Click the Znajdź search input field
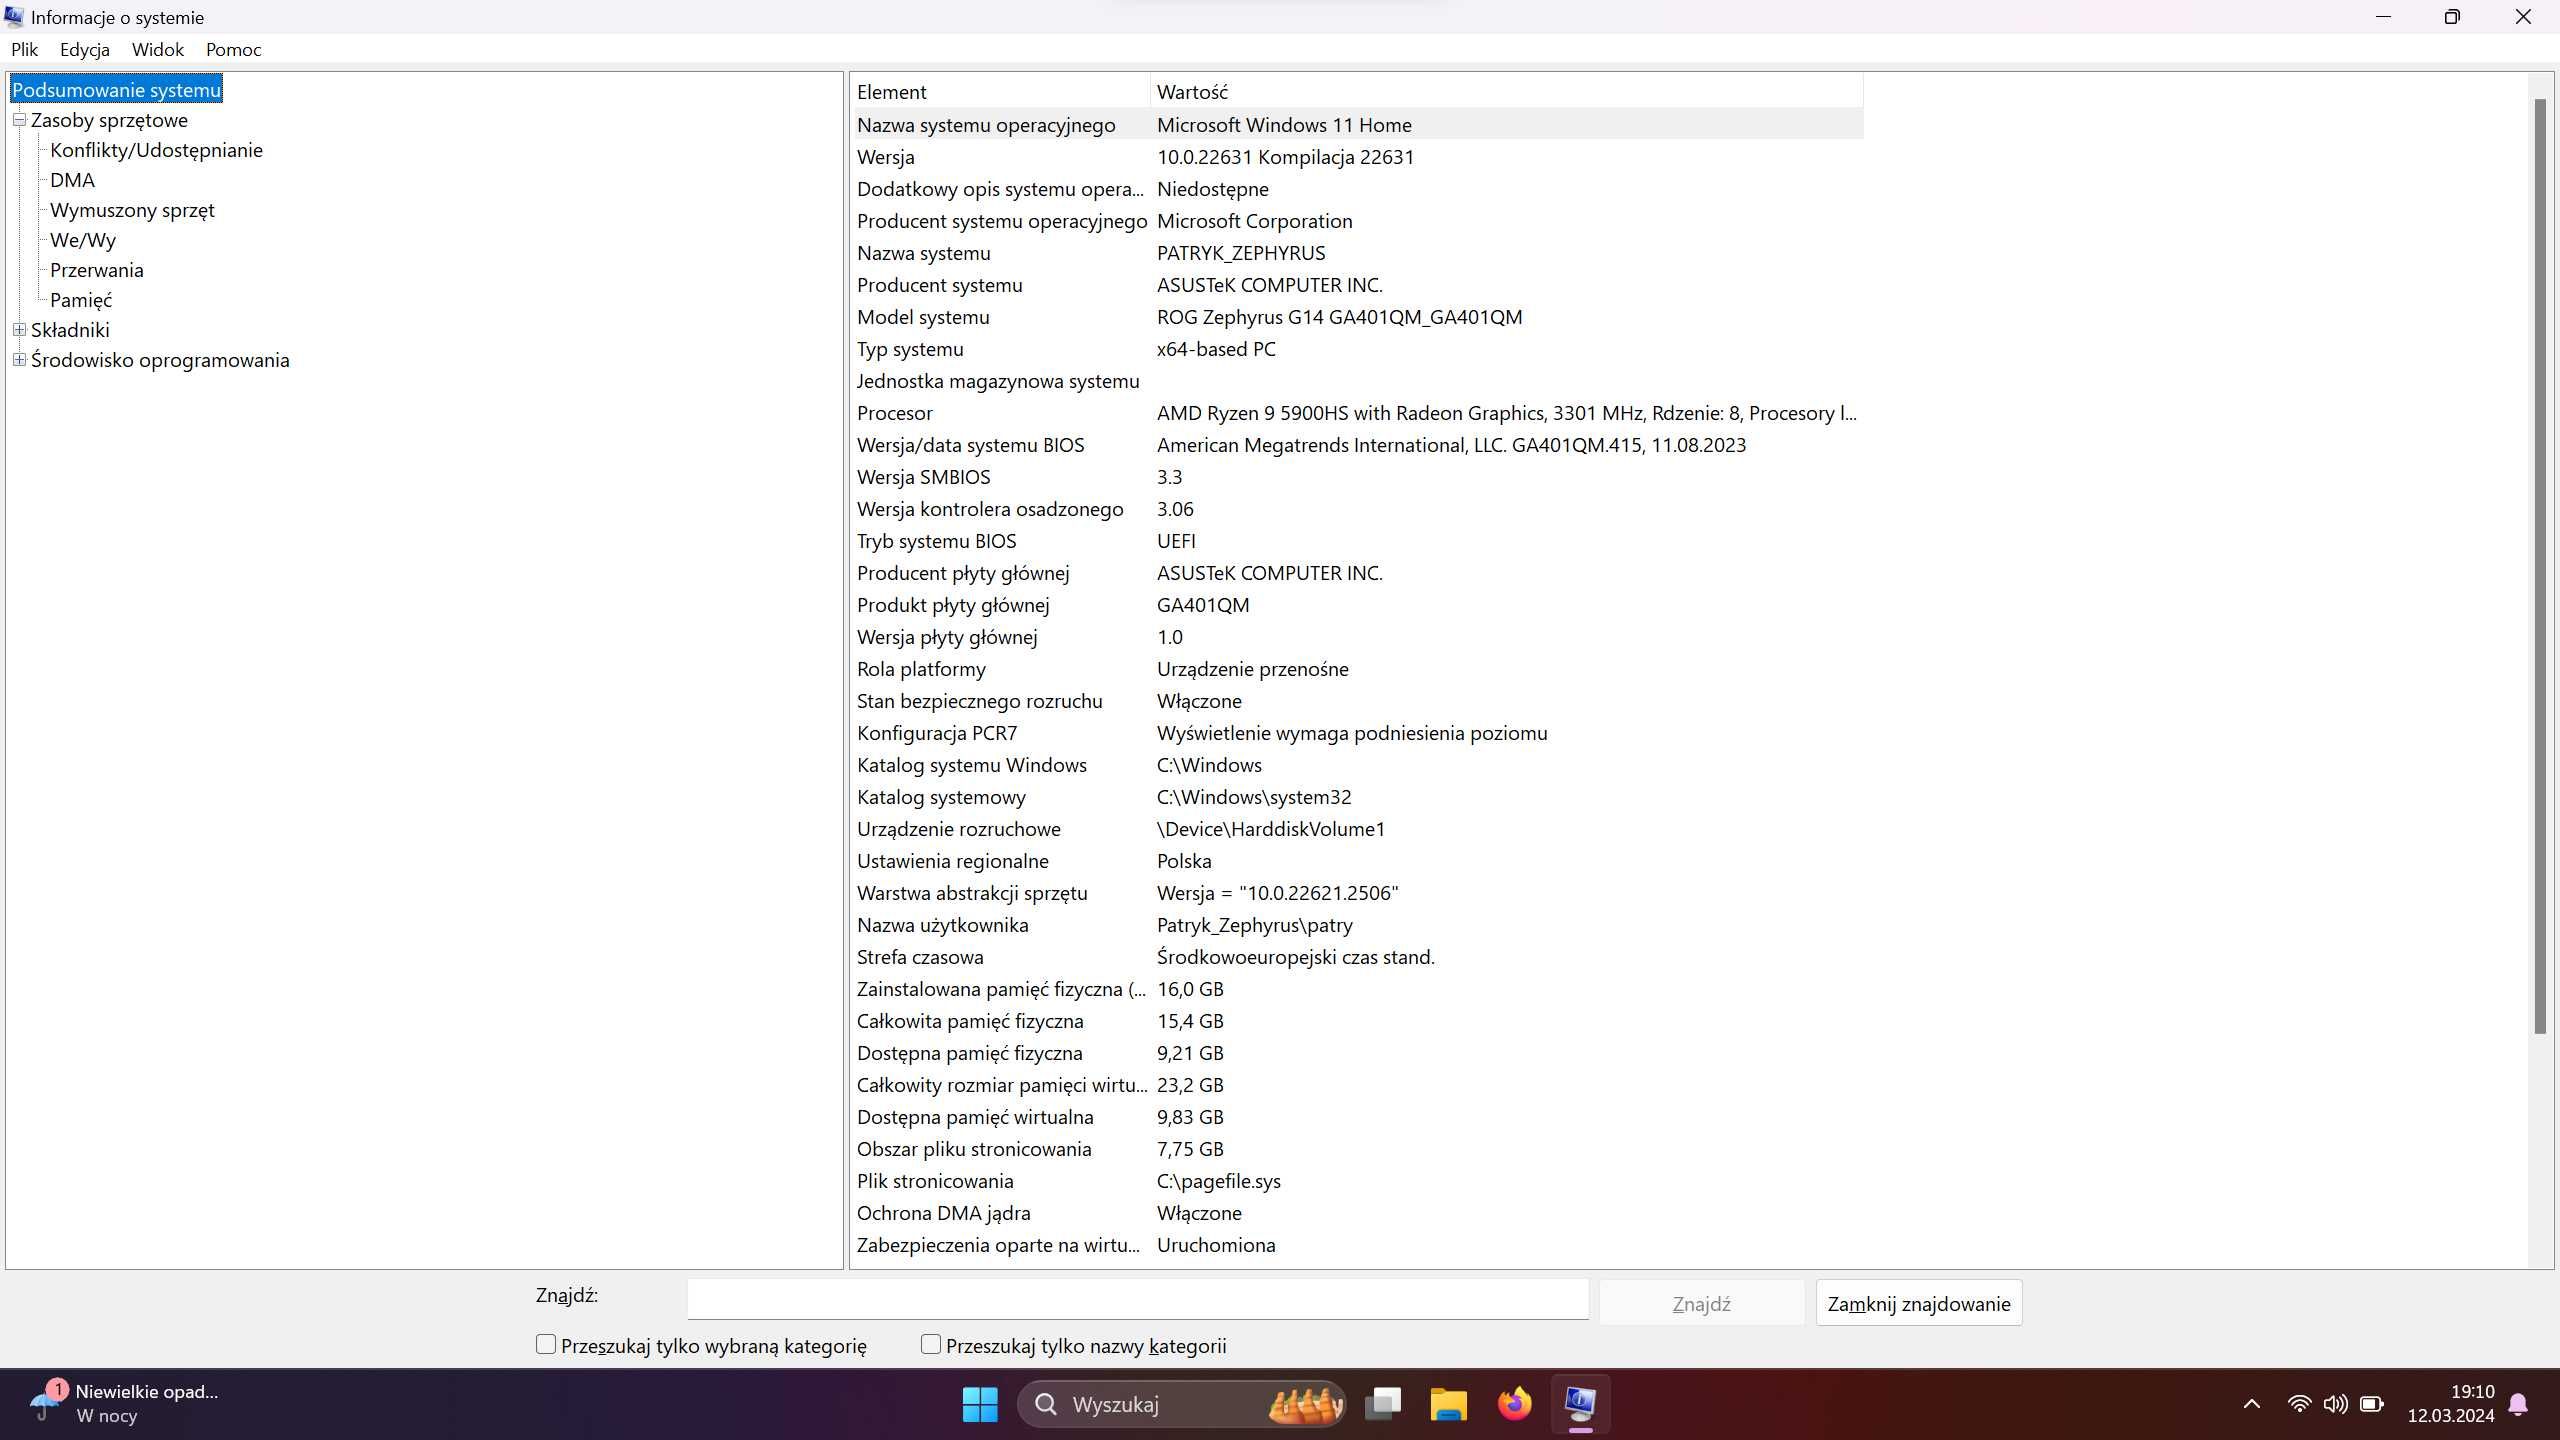The height and width of the screenshot is (1440, 2560). click(1137, 1299)
